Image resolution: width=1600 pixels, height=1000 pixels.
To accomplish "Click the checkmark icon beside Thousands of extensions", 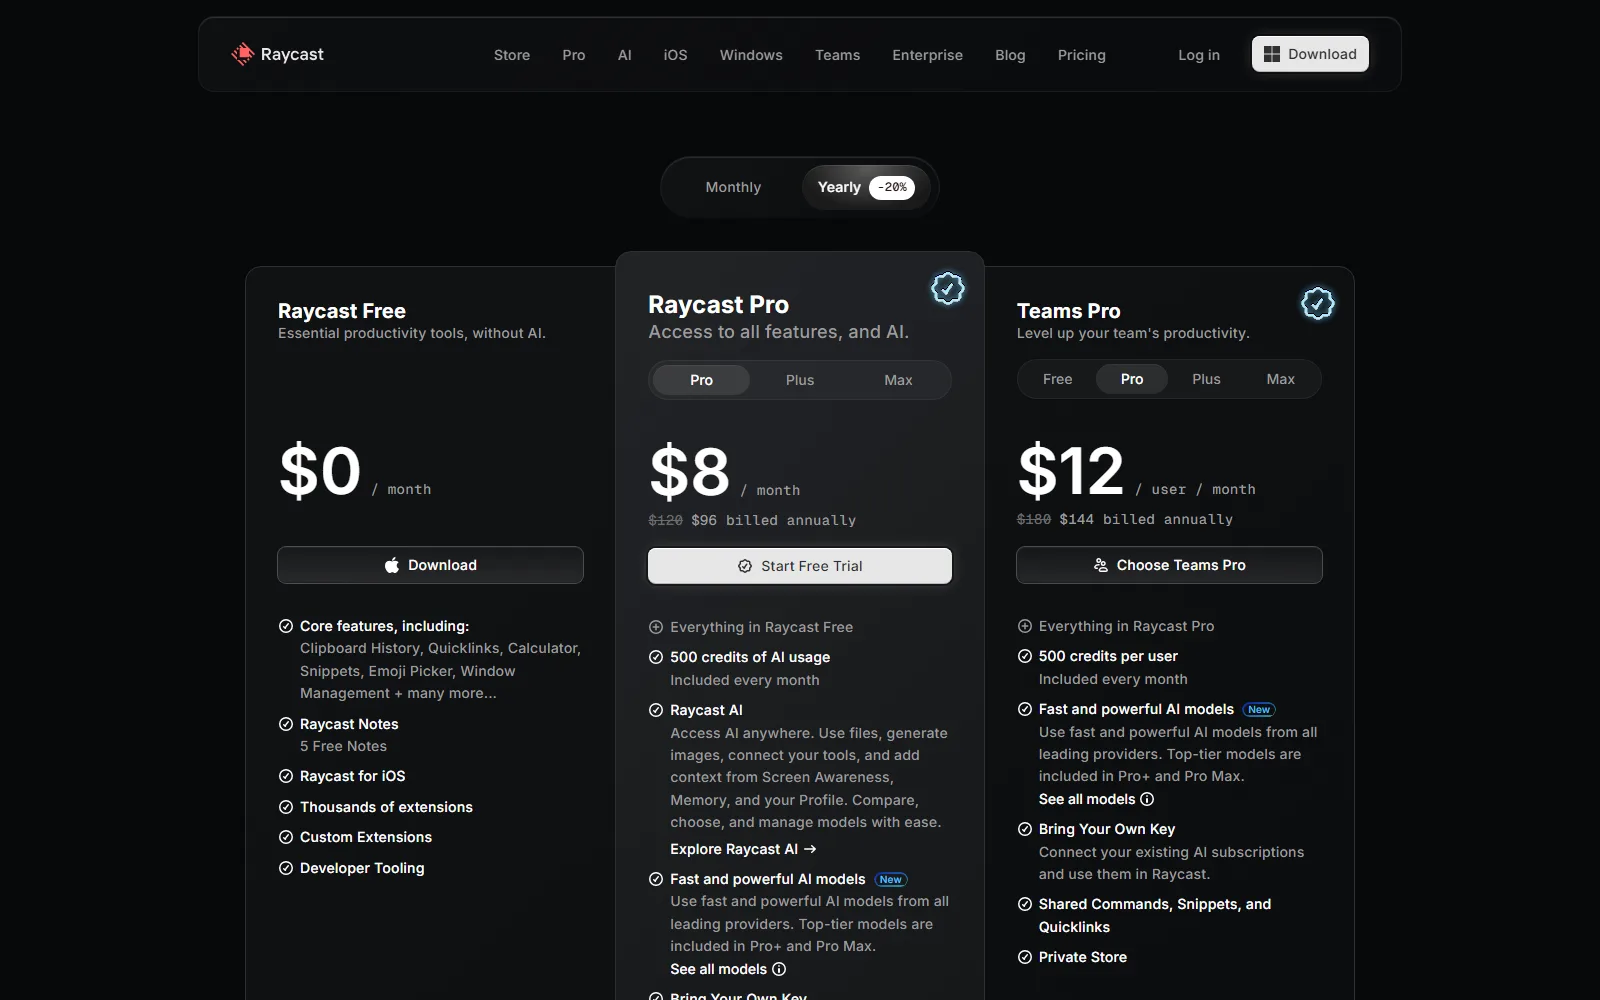I will (x=286, y=807).
